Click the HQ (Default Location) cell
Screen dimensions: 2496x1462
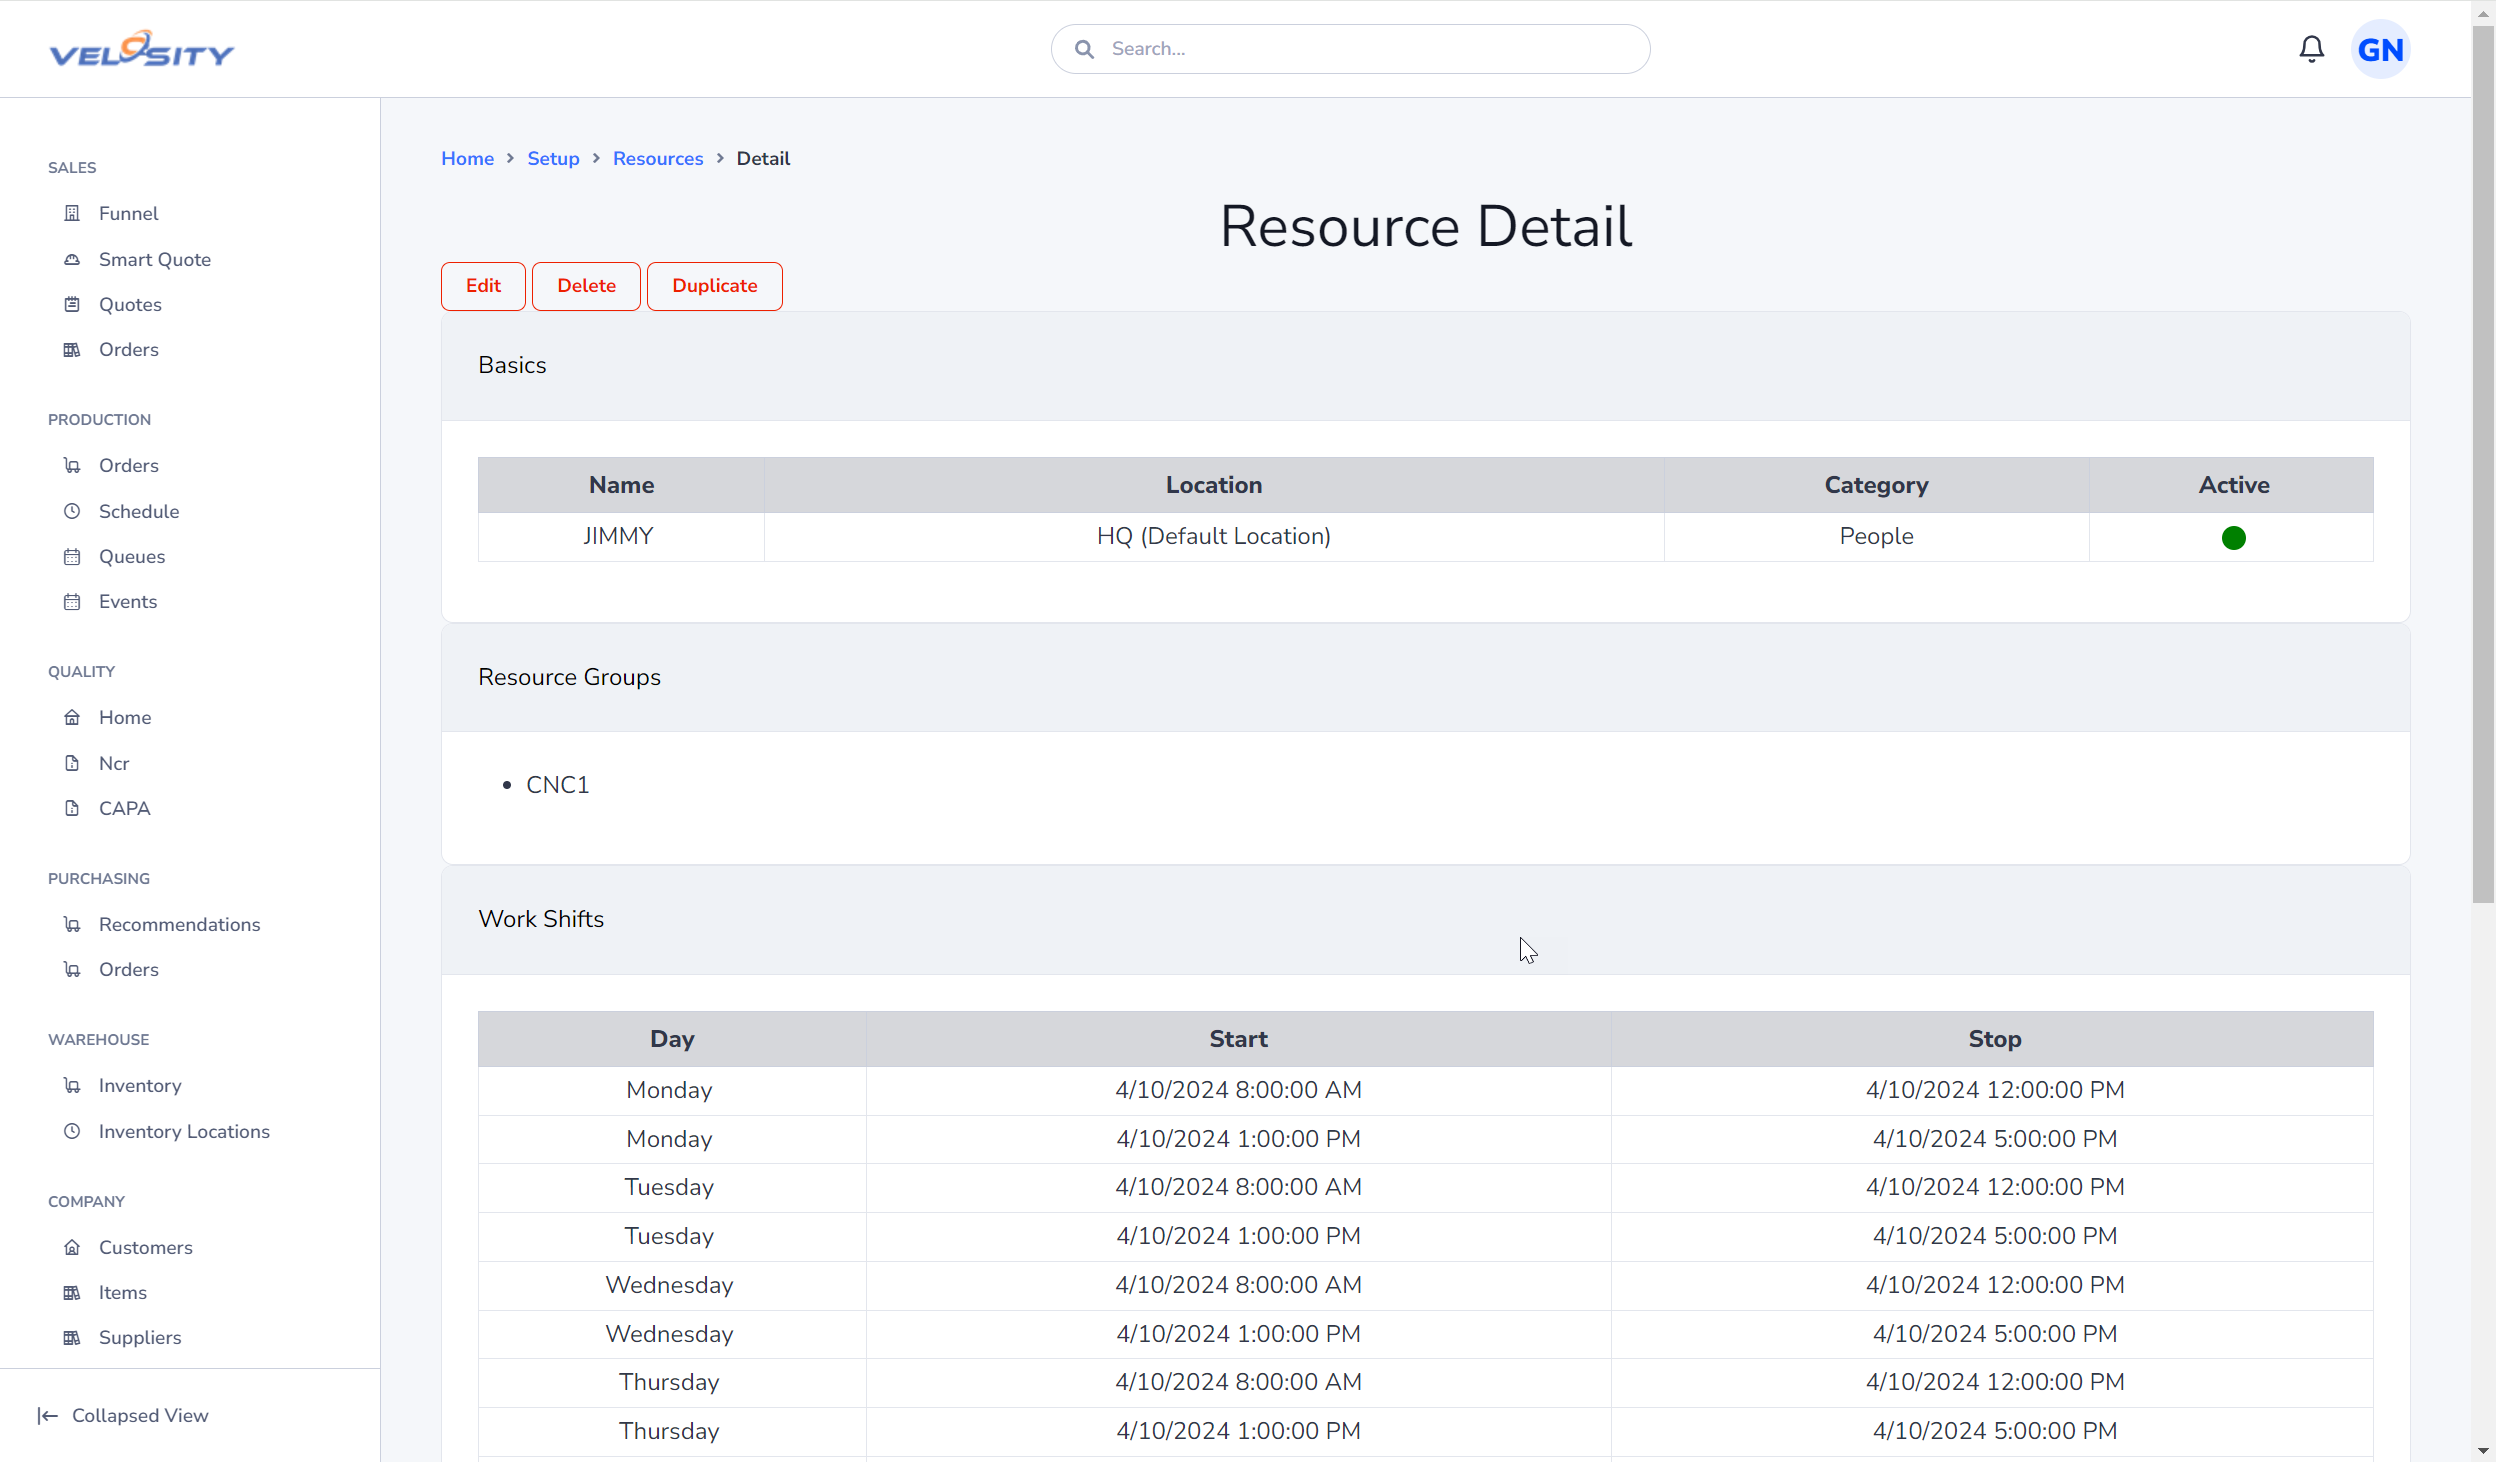1214,537
